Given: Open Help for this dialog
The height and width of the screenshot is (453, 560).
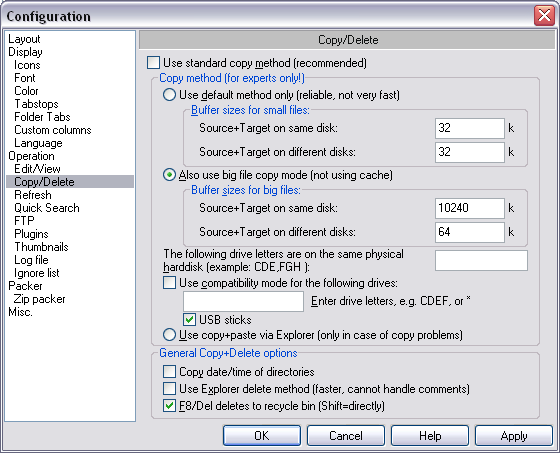Looking at the screenshot, I should (x=430, y=435).
